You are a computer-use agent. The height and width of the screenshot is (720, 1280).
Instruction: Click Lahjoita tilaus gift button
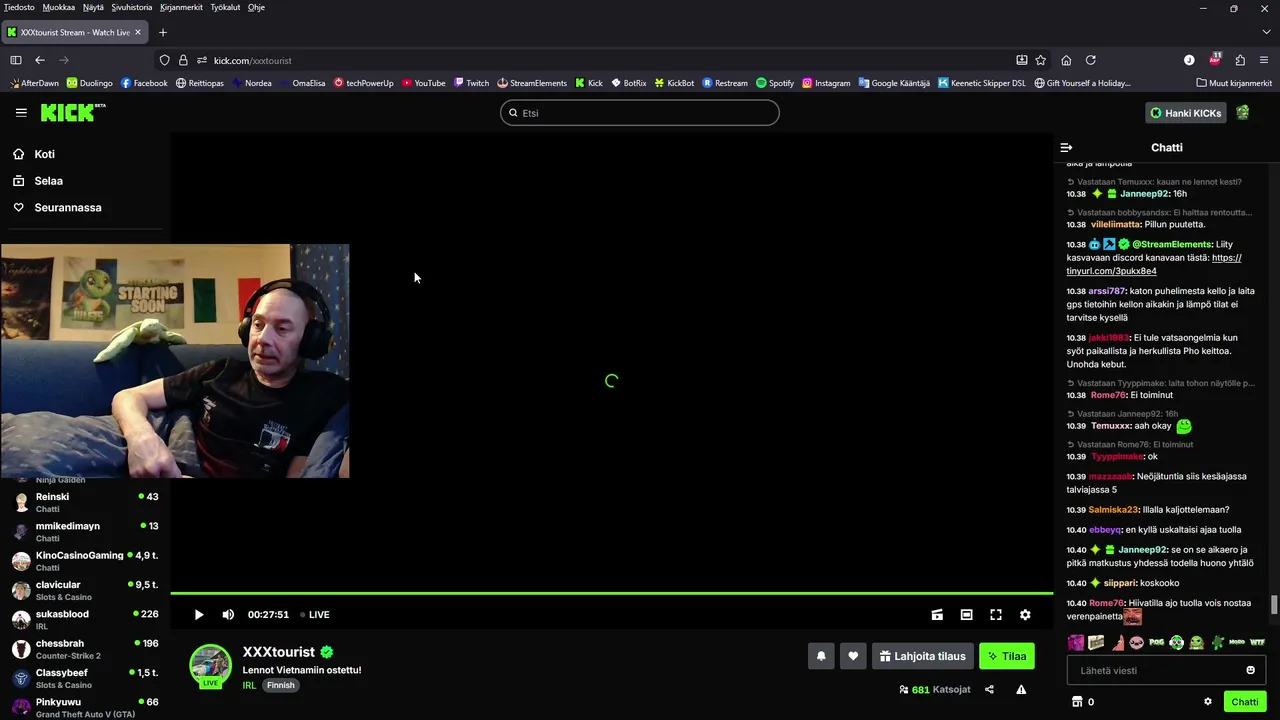(x=923, y=656)
